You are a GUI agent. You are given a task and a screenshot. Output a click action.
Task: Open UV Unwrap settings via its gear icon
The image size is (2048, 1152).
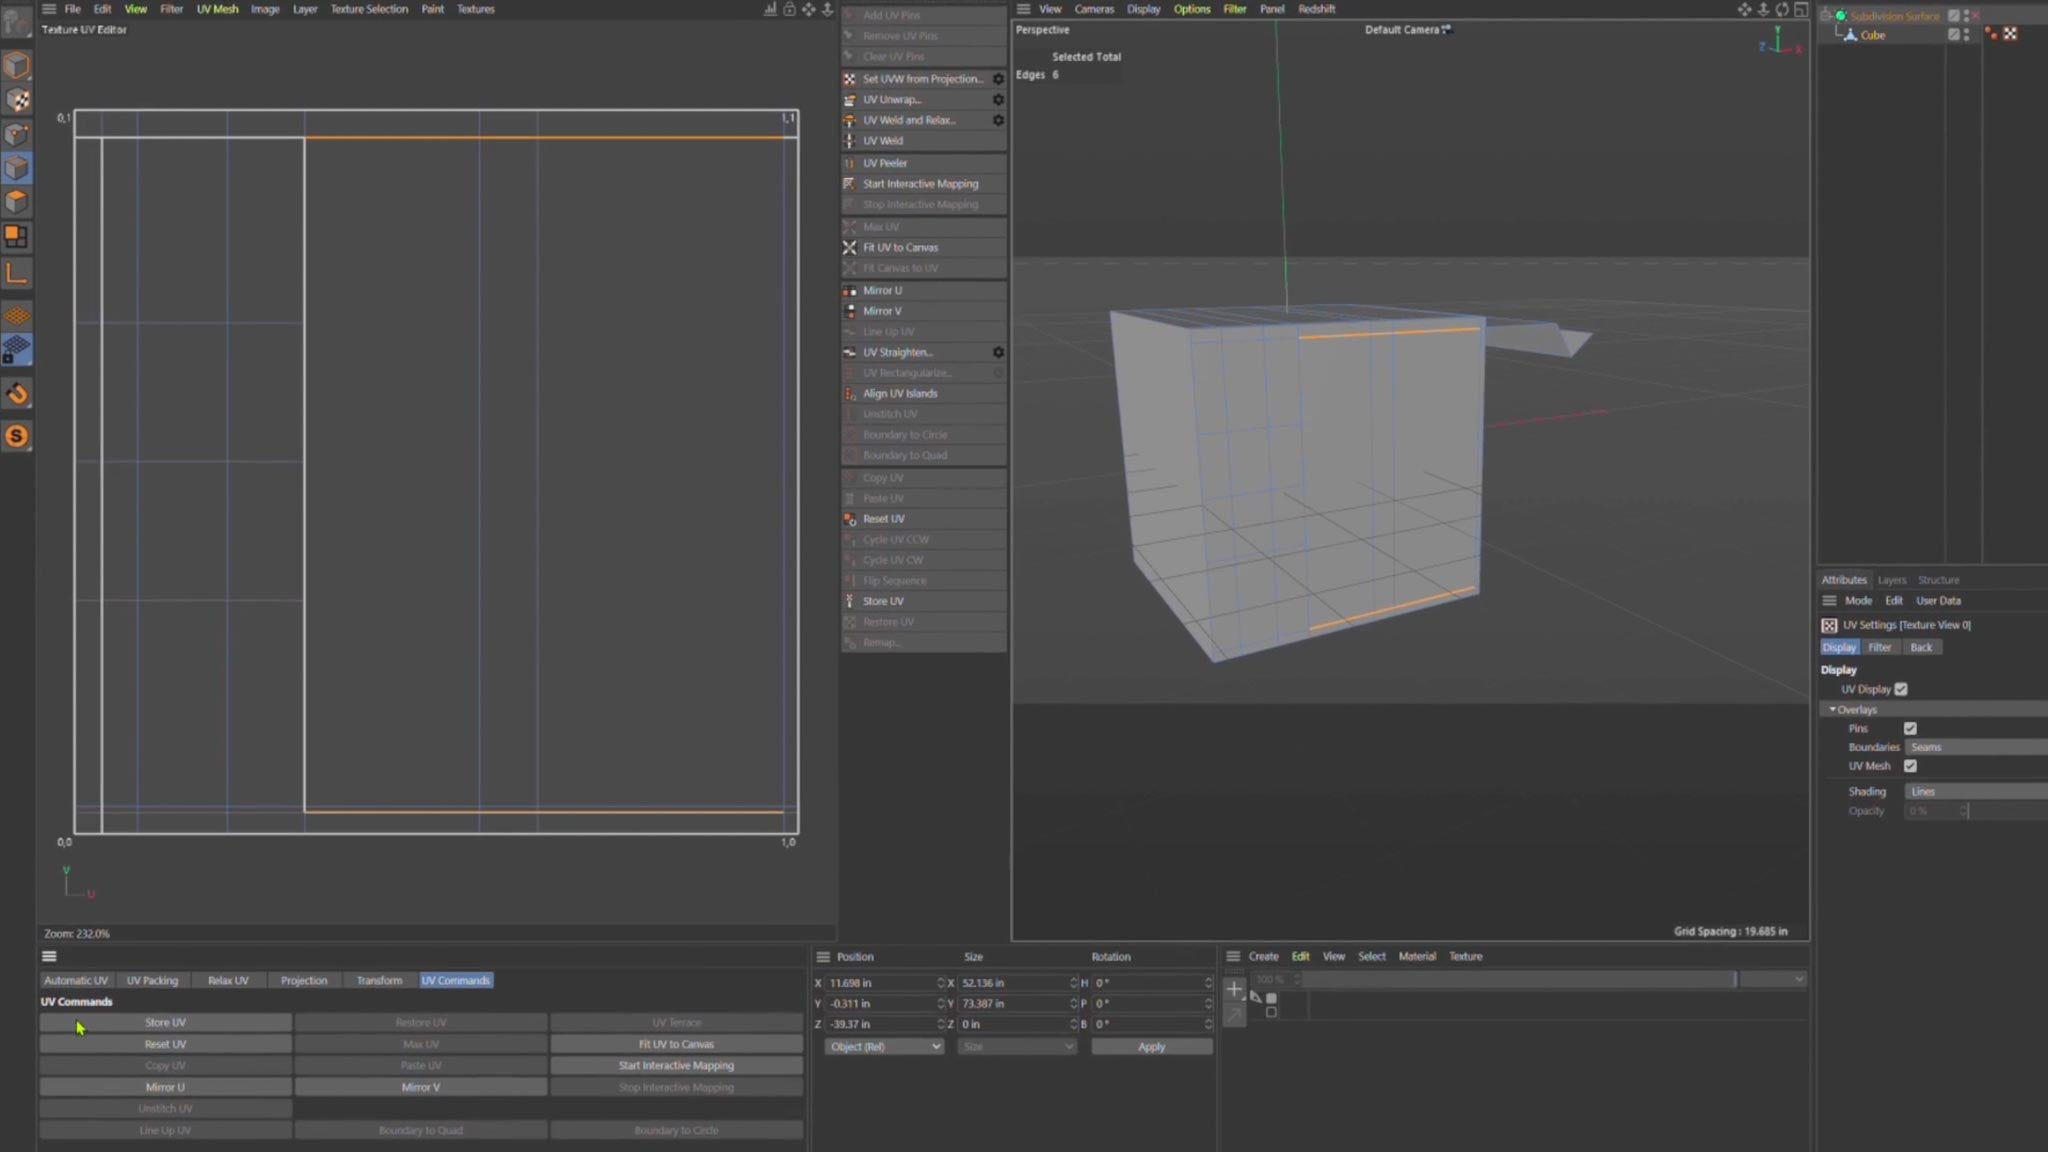pos(998,99)
